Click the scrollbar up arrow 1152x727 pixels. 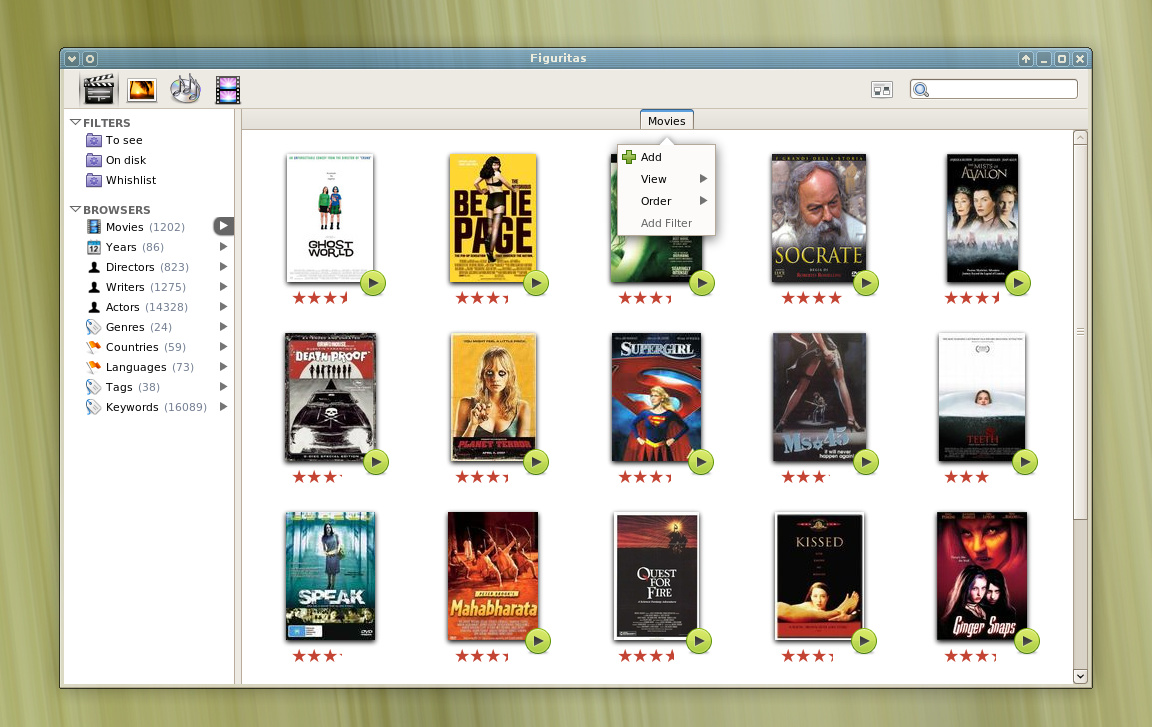(1080, 137)
